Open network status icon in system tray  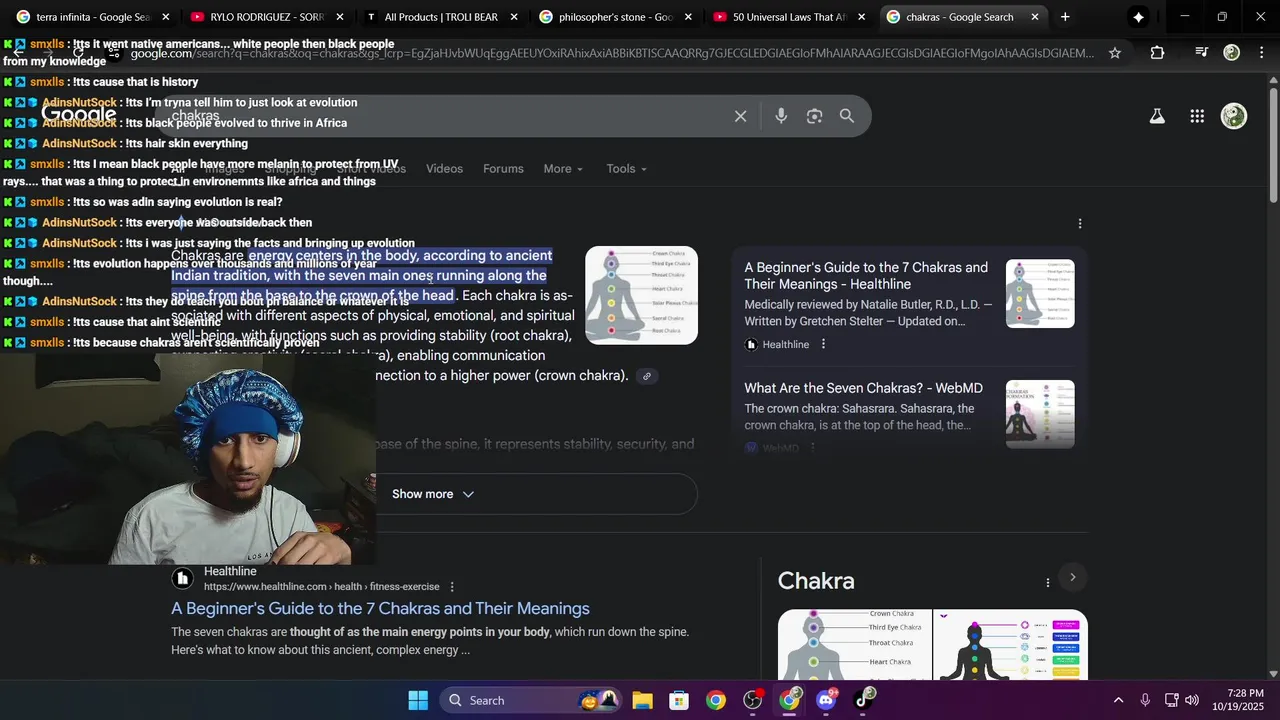(x=1170, y=700)
